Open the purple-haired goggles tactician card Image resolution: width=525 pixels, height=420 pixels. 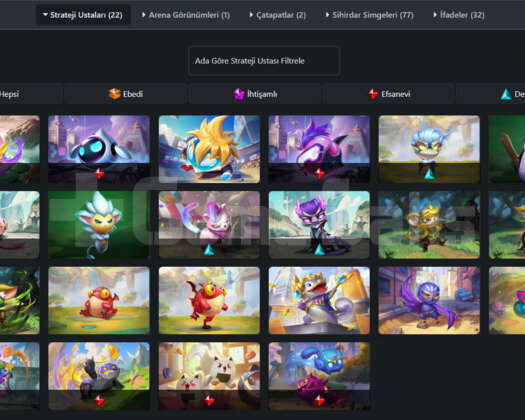pyautogui.click(x=319, y=149)
